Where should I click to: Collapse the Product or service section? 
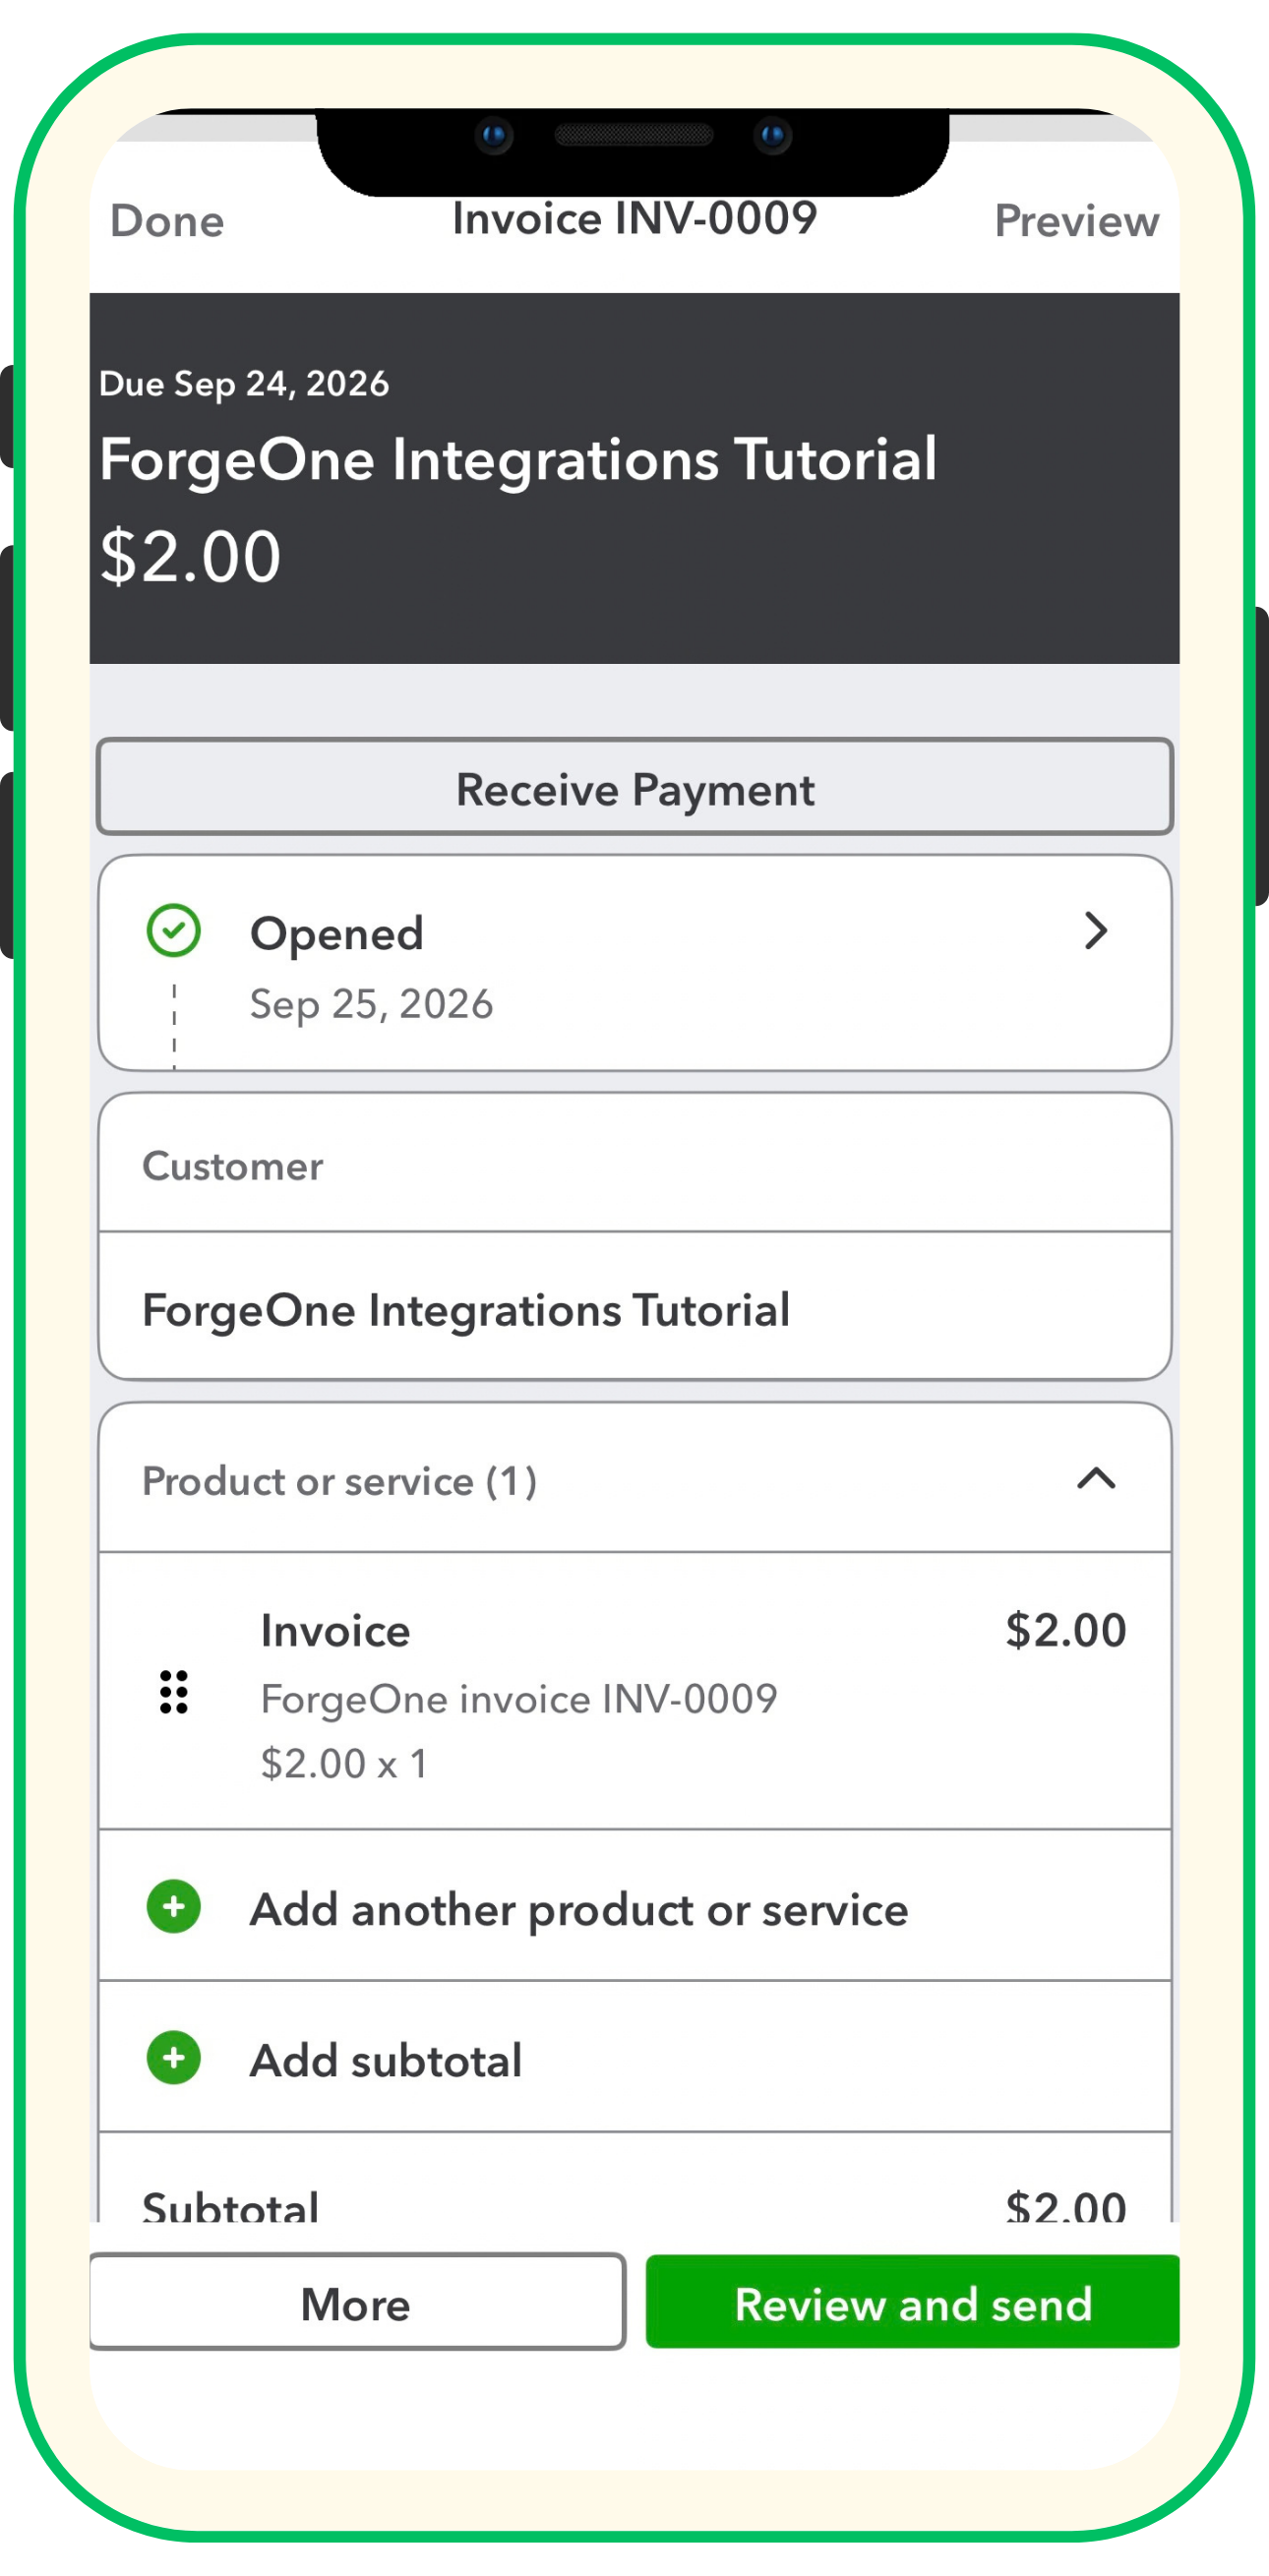[x=1096, y=1478]
